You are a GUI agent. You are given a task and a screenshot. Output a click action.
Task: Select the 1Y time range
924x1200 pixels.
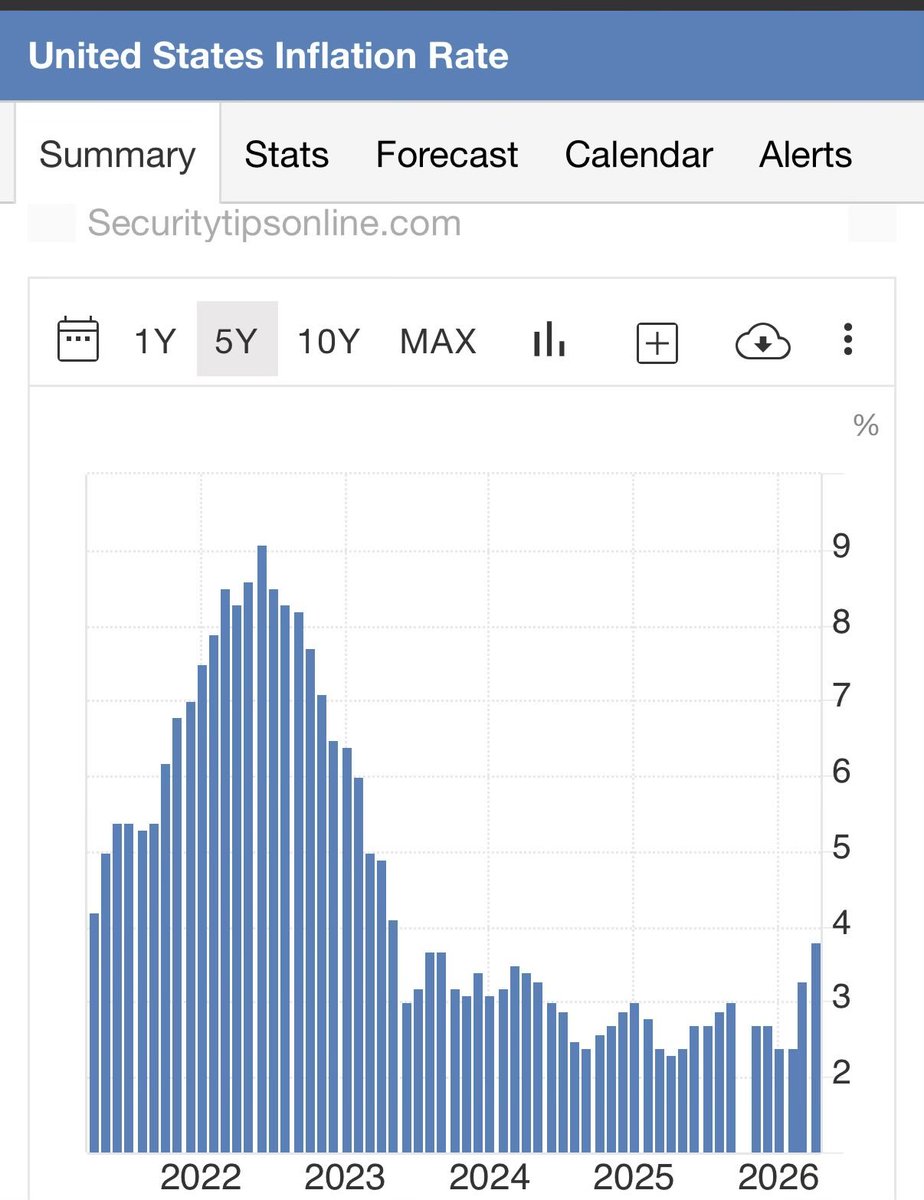tap(155, 342)
